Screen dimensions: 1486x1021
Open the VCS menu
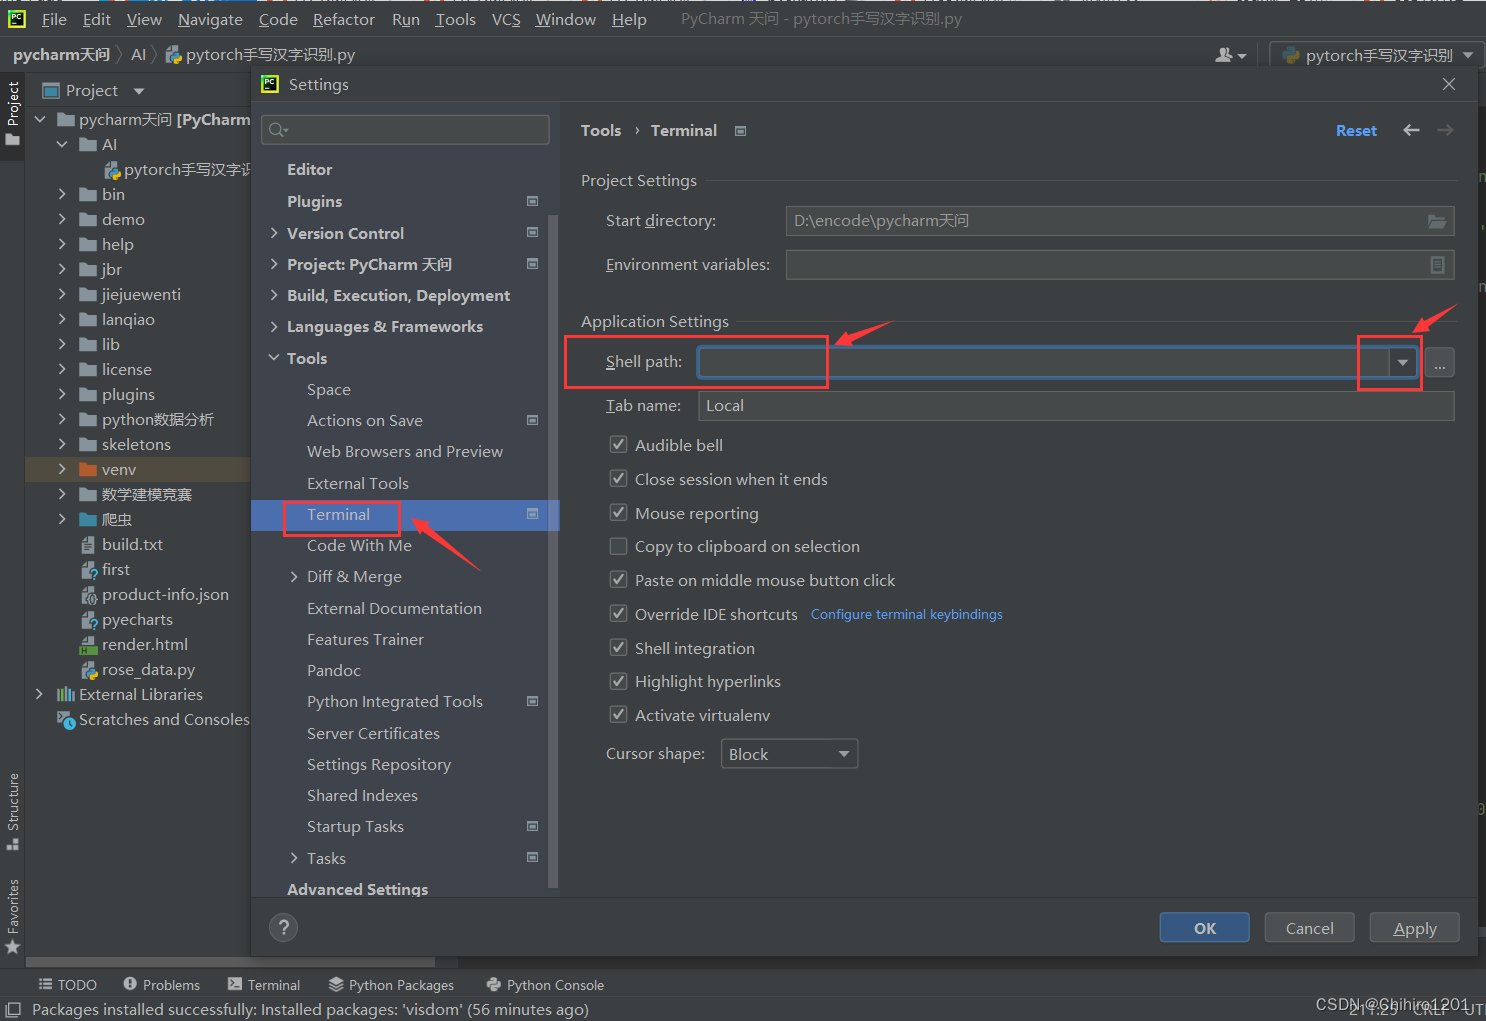tap(506, 19)
